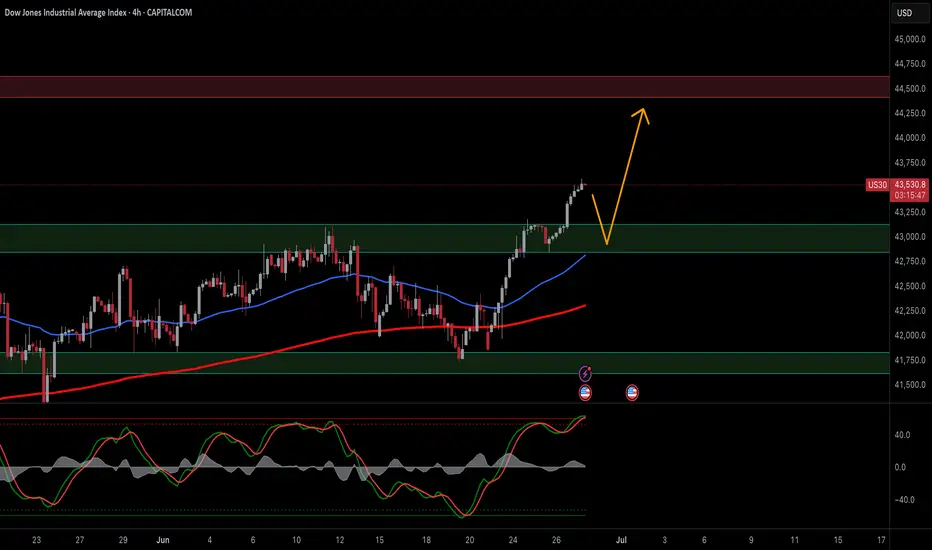Click the 20 date on the time axis
The width and height of the screenshot is (932, 550).
coord(470,540)
